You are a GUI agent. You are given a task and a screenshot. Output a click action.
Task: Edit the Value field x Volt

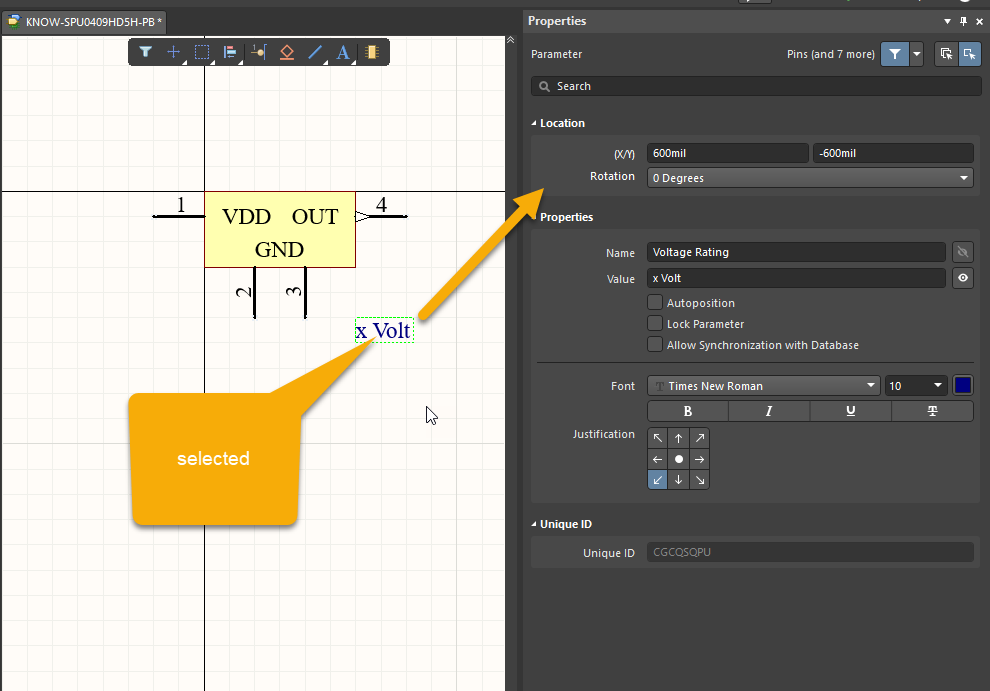tap(796, 278)
